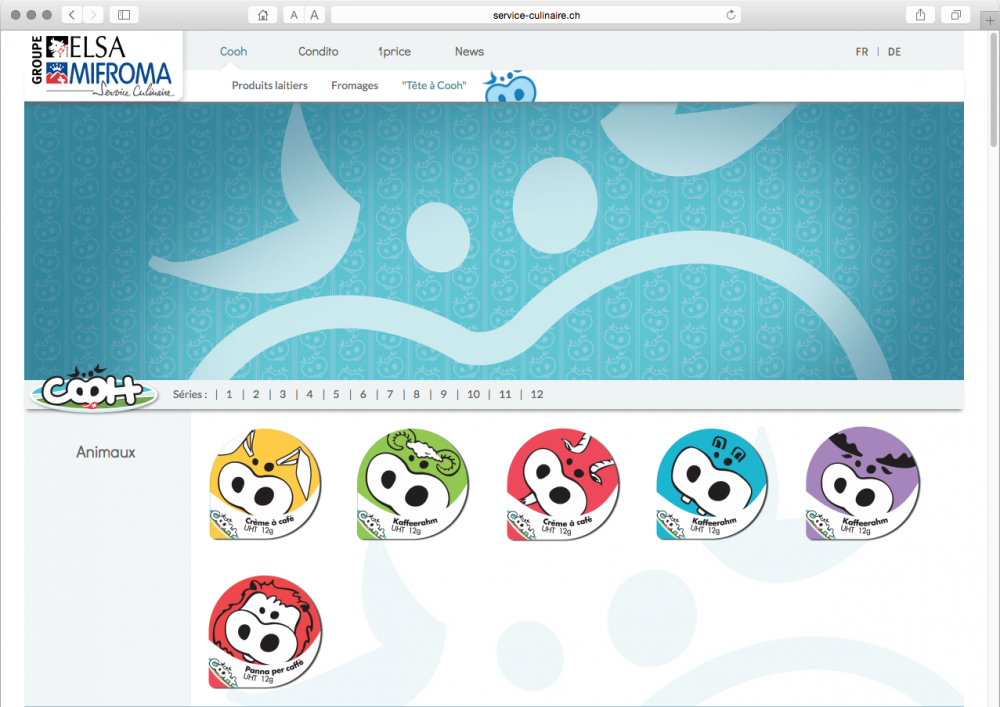Open the Share toolbar icon
Viewport: 1000px width, 707px height.
[919, 15]
